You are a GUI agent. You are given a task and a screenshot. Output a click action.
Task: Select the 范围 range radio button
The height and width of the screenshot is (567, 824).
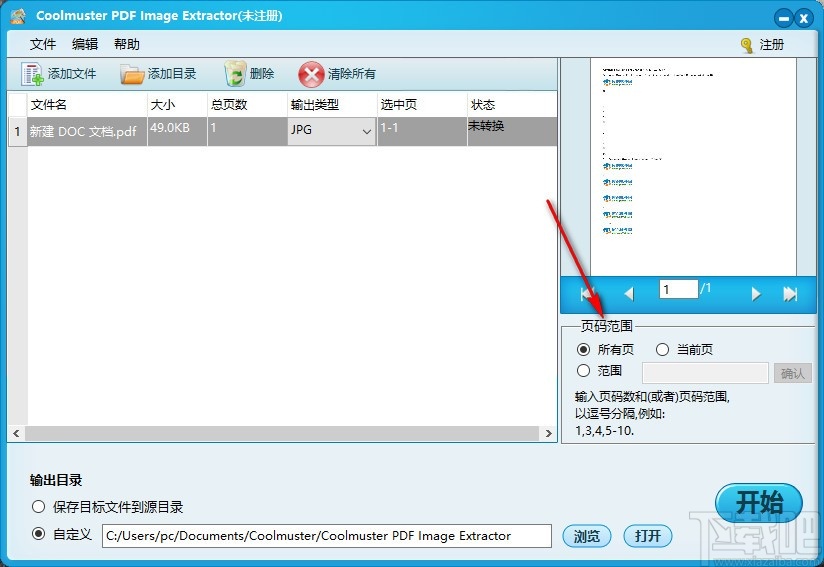[x=583, y=370]
